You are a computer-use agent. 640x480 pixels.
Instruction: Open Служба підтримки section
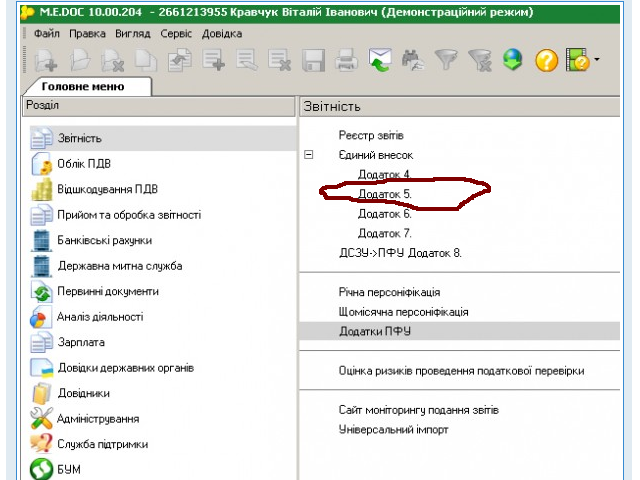[101, 444]
